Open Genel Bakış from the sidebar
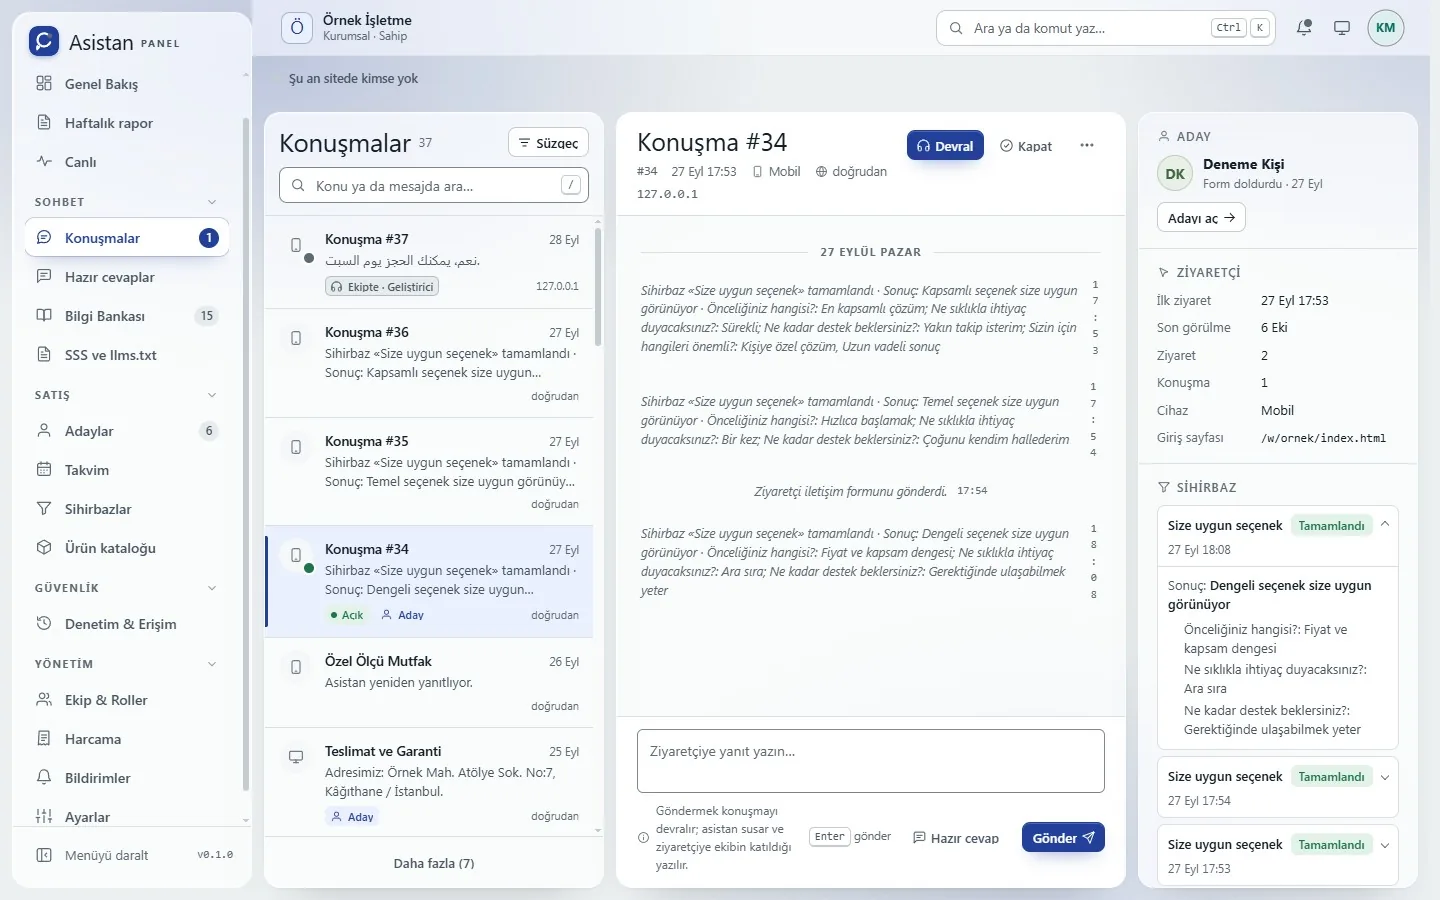 127,84
